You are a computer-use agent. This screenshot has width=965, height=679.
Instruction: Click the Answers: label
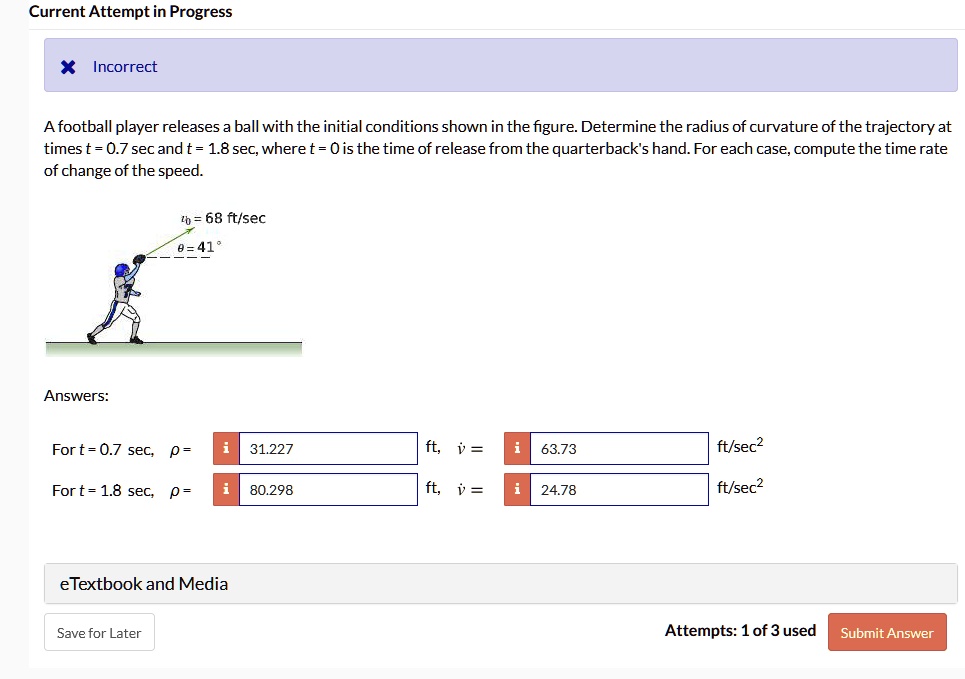(x=76, y=395)
